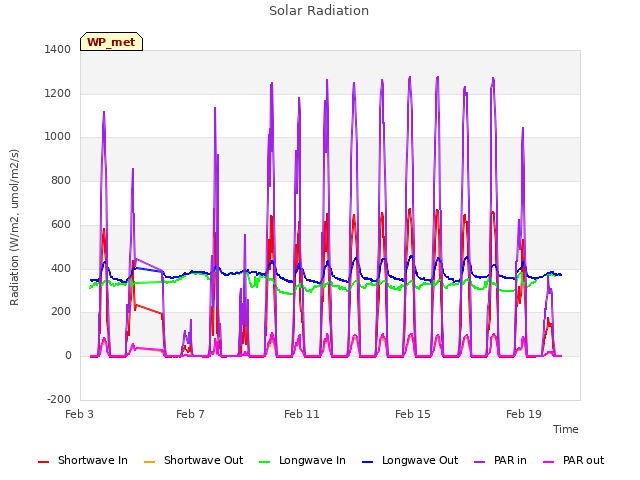The image size is (640, 480).
Task: Click the Feb 11 x-axis label
Action: (x=301, y=414)
